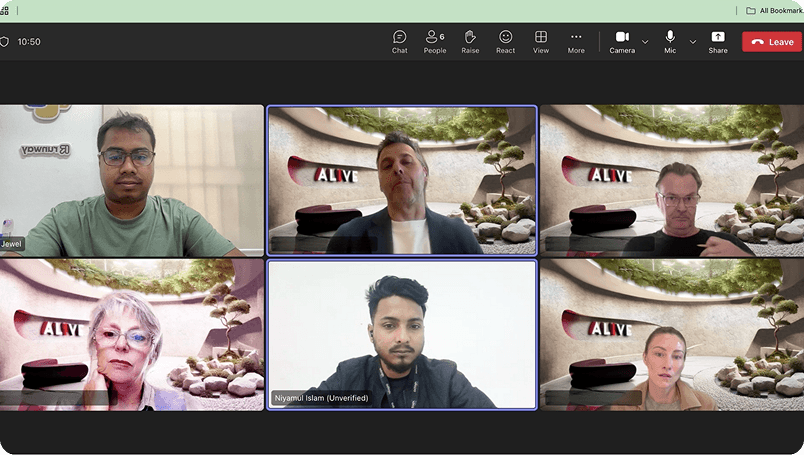
Task: Mute the Mic
Action: [x=670, y=41]
